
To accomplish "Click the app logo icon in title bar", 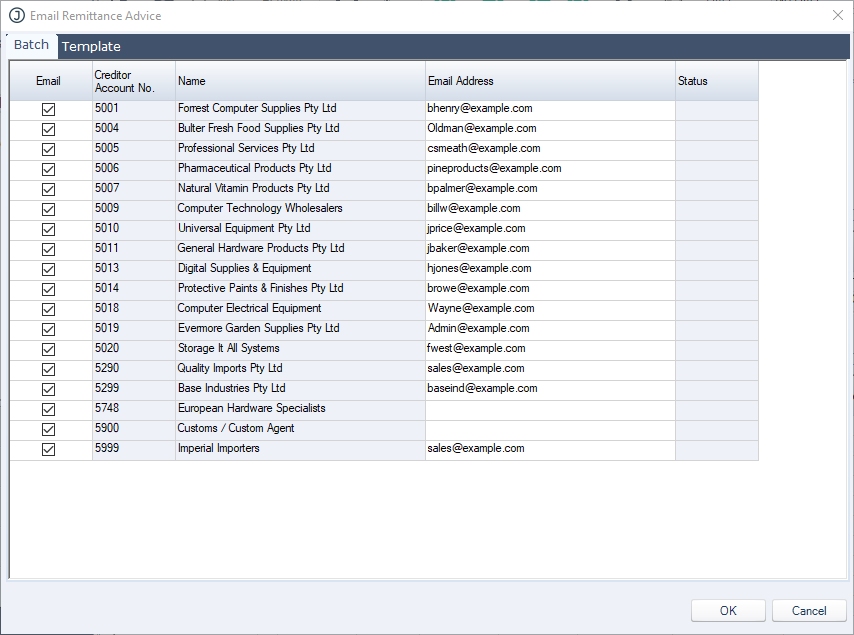I will pos(17,16).
